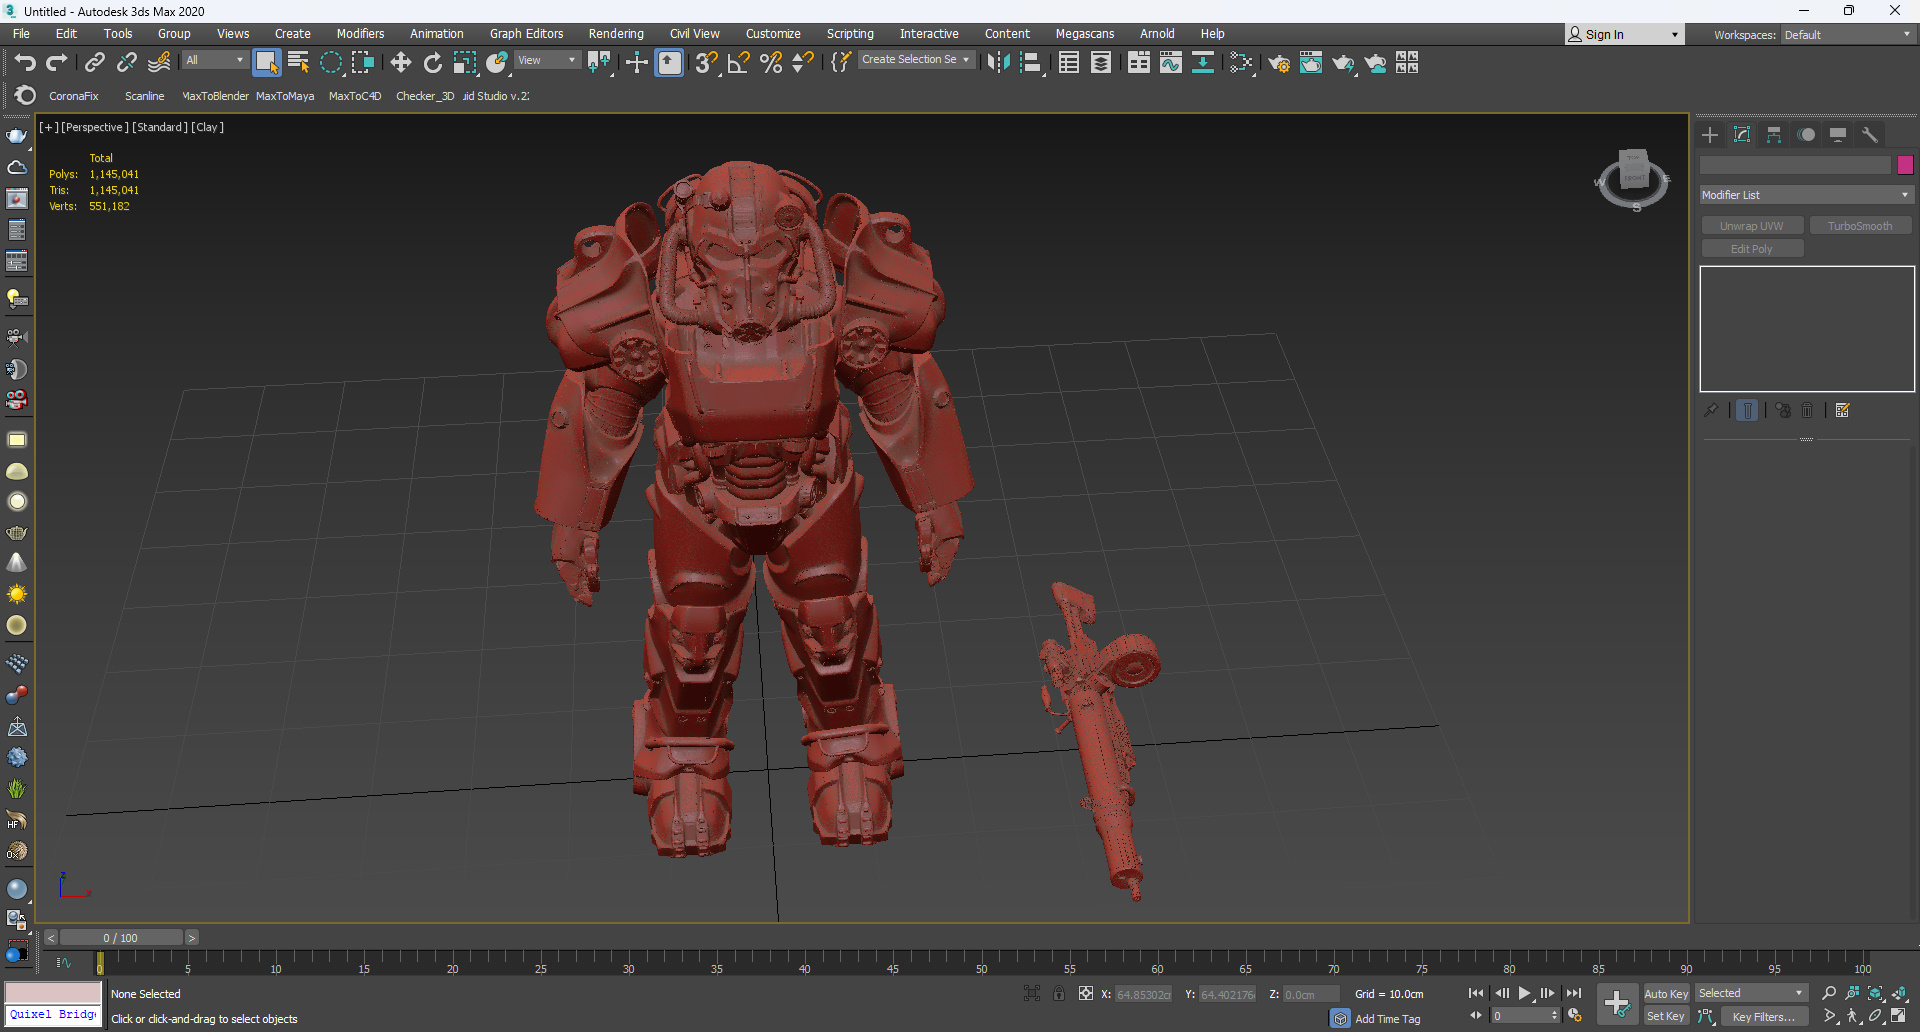This screenshot has width=1920, height=1032.
Task: Toggle Angle Snap
Action: point(739,63)
